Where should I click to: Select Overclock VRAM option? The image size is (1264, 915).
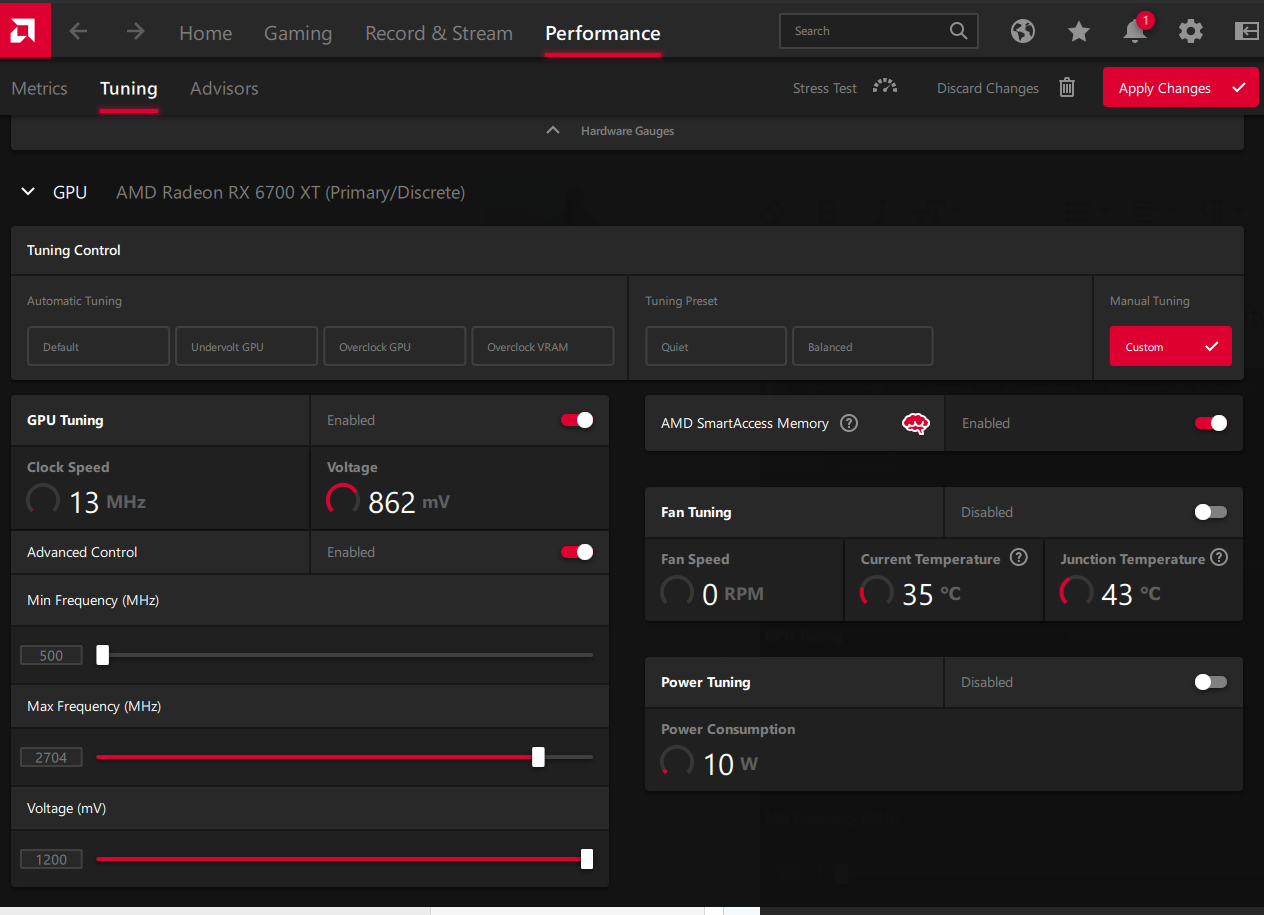542,346
